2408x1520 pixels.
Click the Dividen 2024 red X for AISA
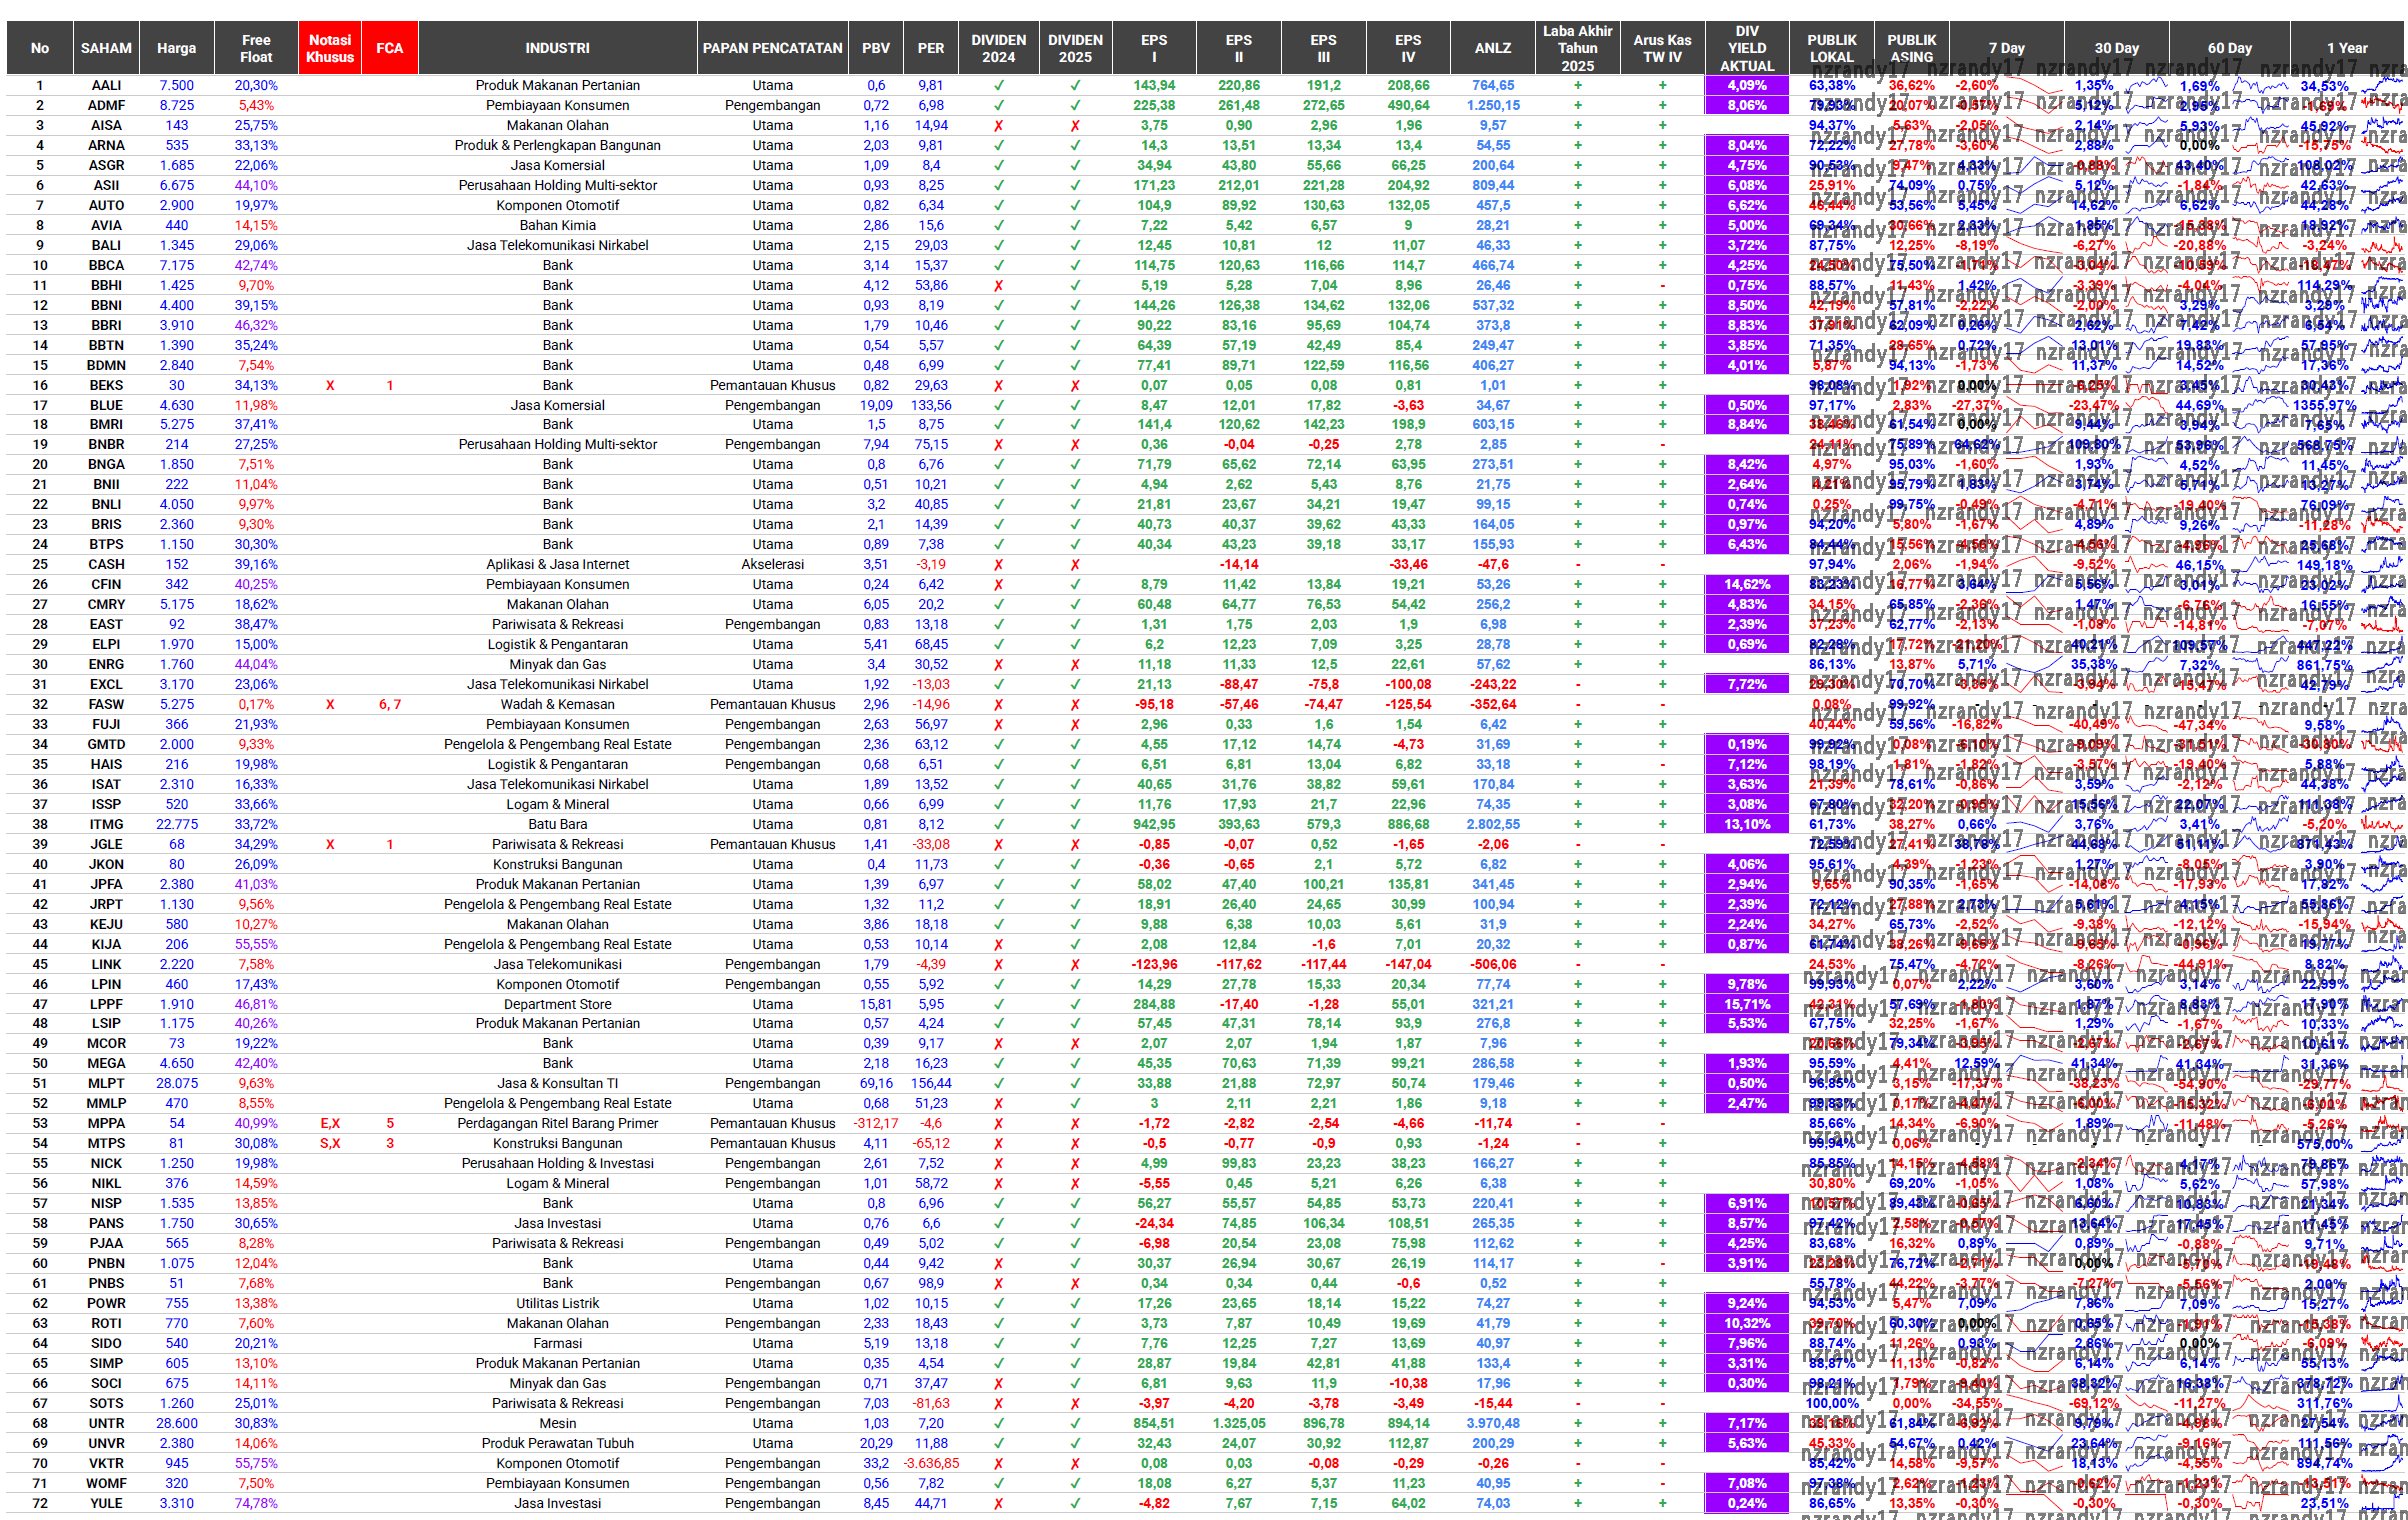998,126
